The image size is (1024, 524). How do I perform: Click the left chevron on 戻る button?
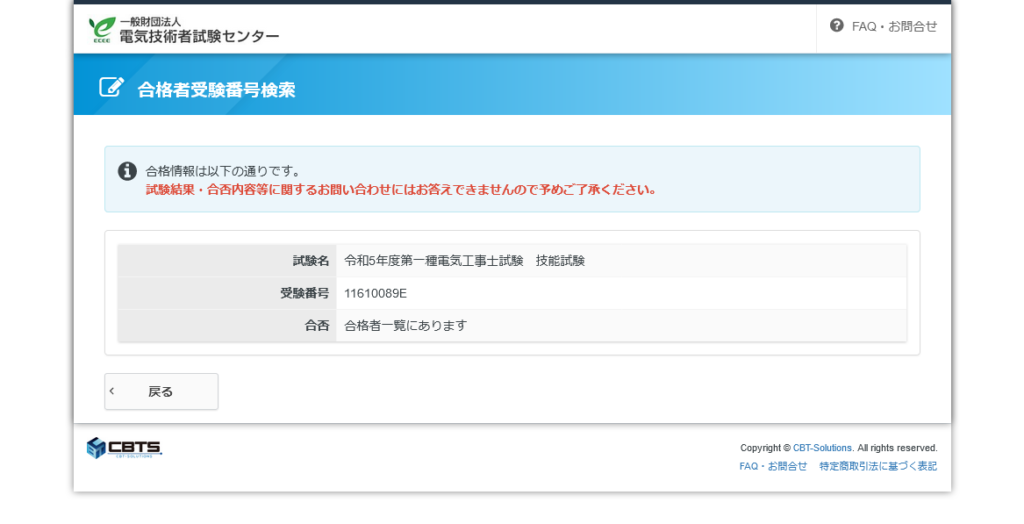pyautogui.click(x=112, y=391)
